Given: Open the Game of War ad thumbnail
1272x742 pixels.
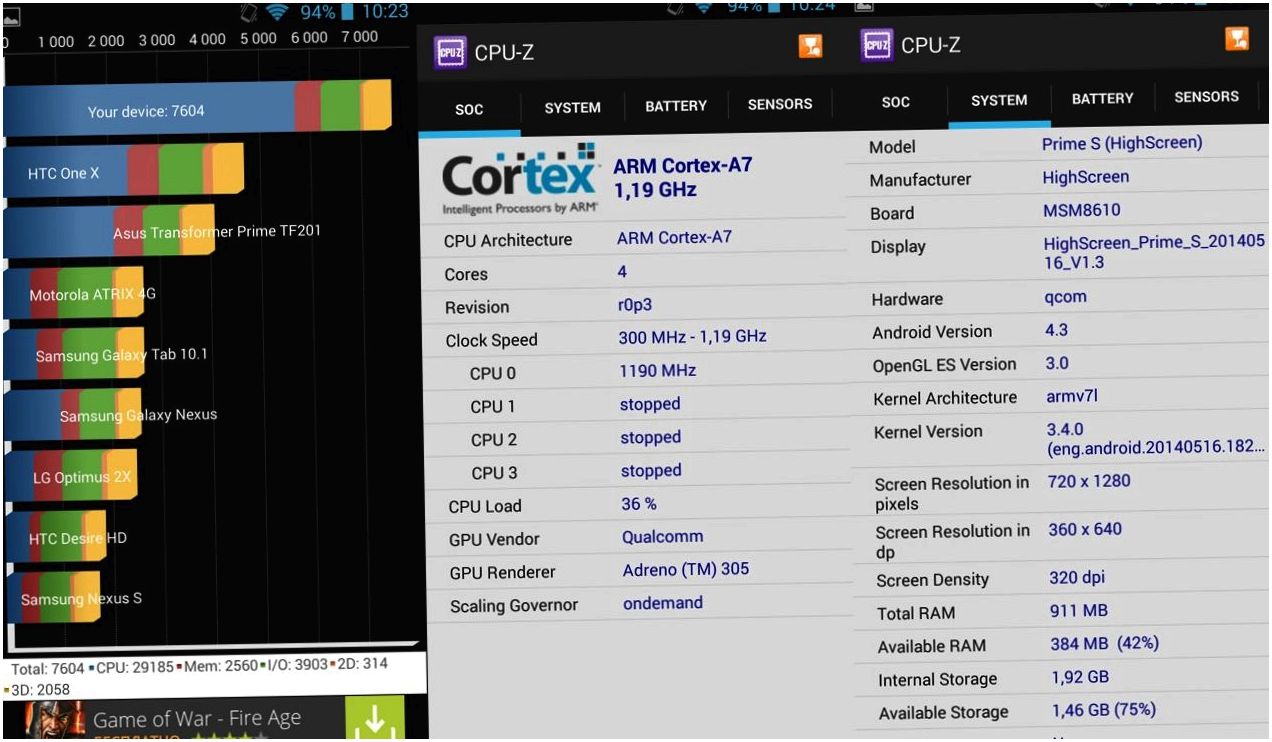Looking at the screenshot, I should tap(55, 721).
